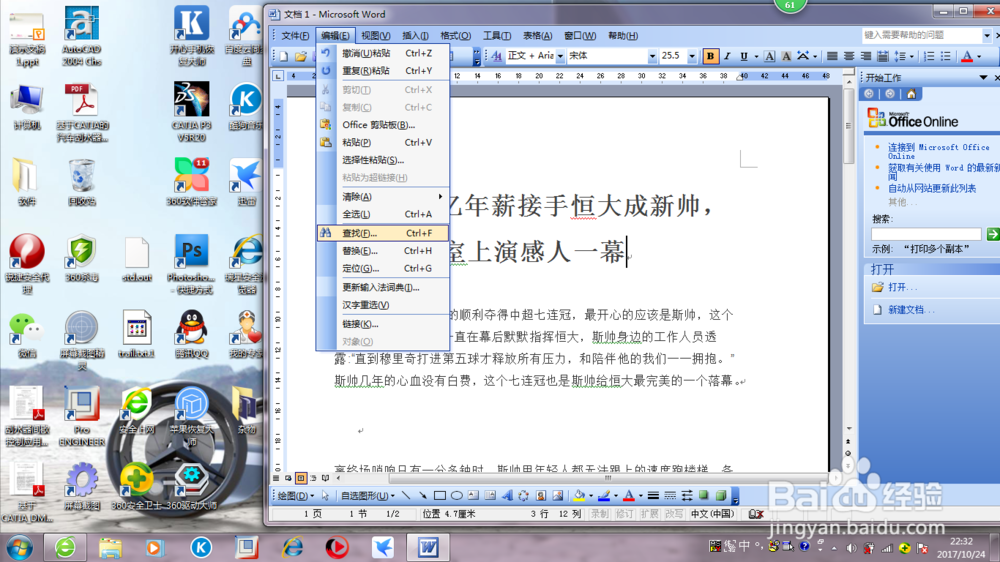Click 新建文档 link in task pane
The width and height of the screenshot is (1000, 562).
[x=910, y=309]
